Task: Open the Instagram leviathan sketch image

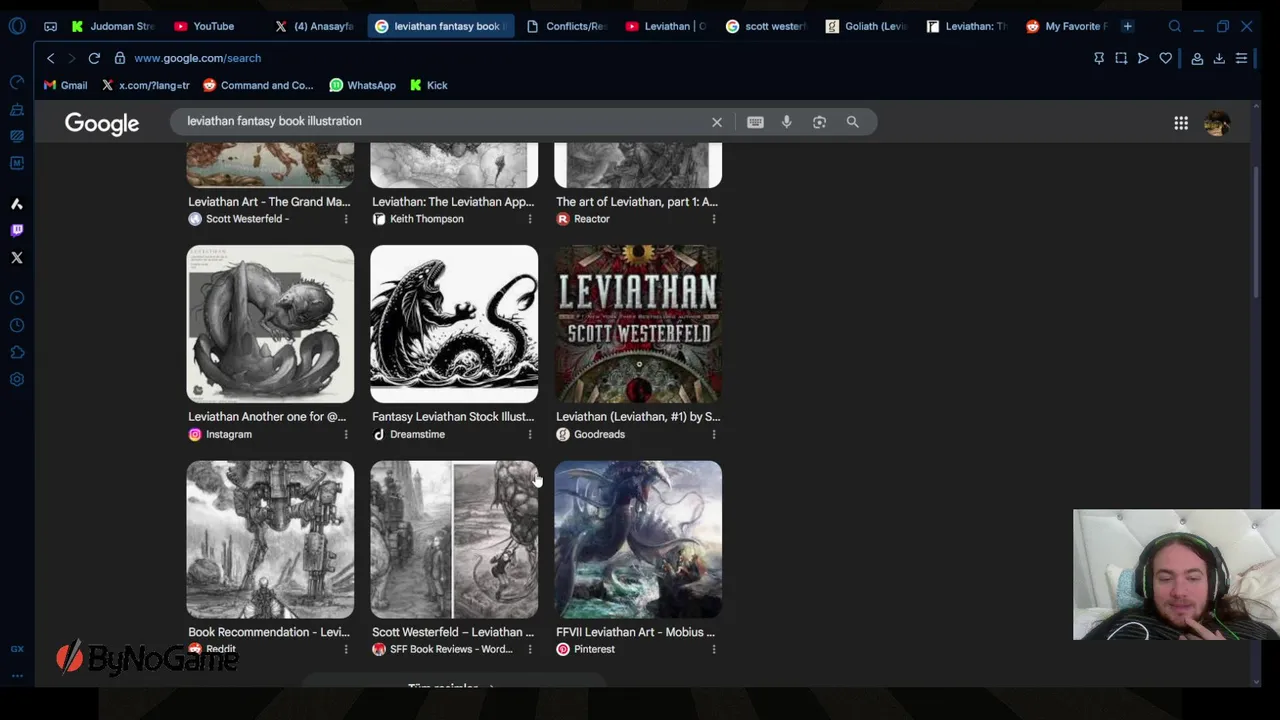Action: [x=270, y=324]
